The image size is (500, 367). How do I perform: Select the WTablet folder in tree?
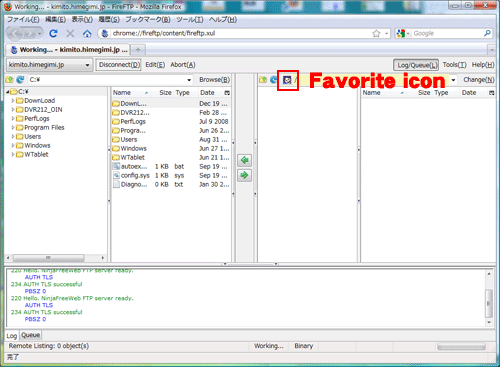click(x=36, y=154)
